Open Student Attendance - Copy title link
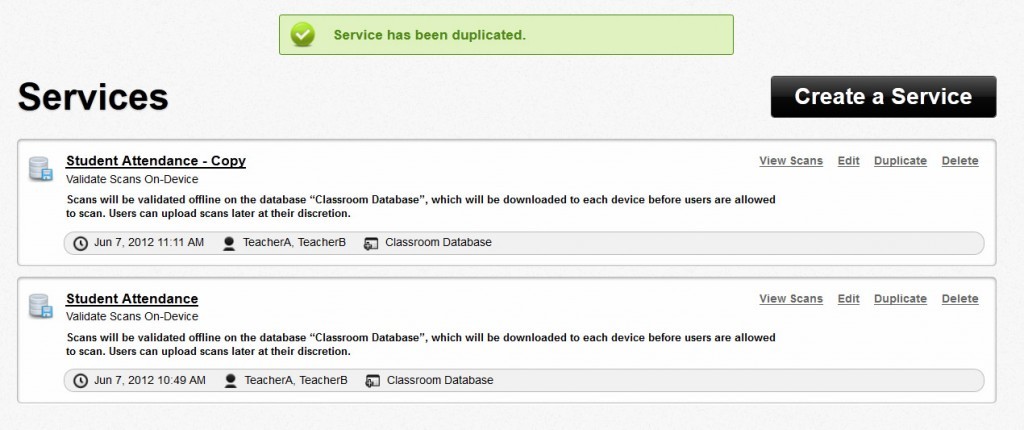Viewport: 1024px width, 430px height. (x=156, y=161)
